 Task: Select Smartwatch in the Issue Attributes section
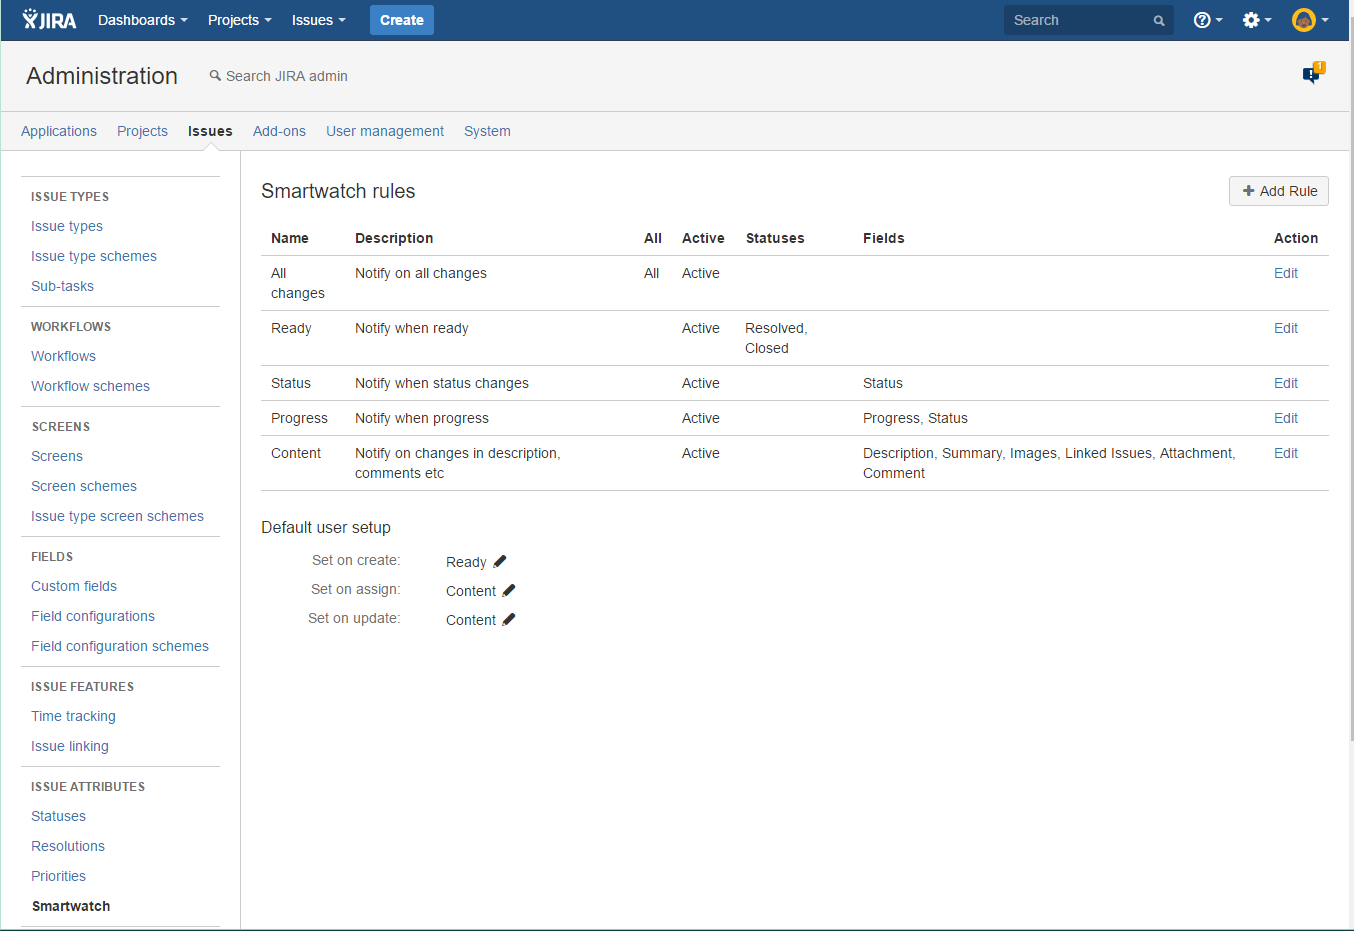(70, 906)
